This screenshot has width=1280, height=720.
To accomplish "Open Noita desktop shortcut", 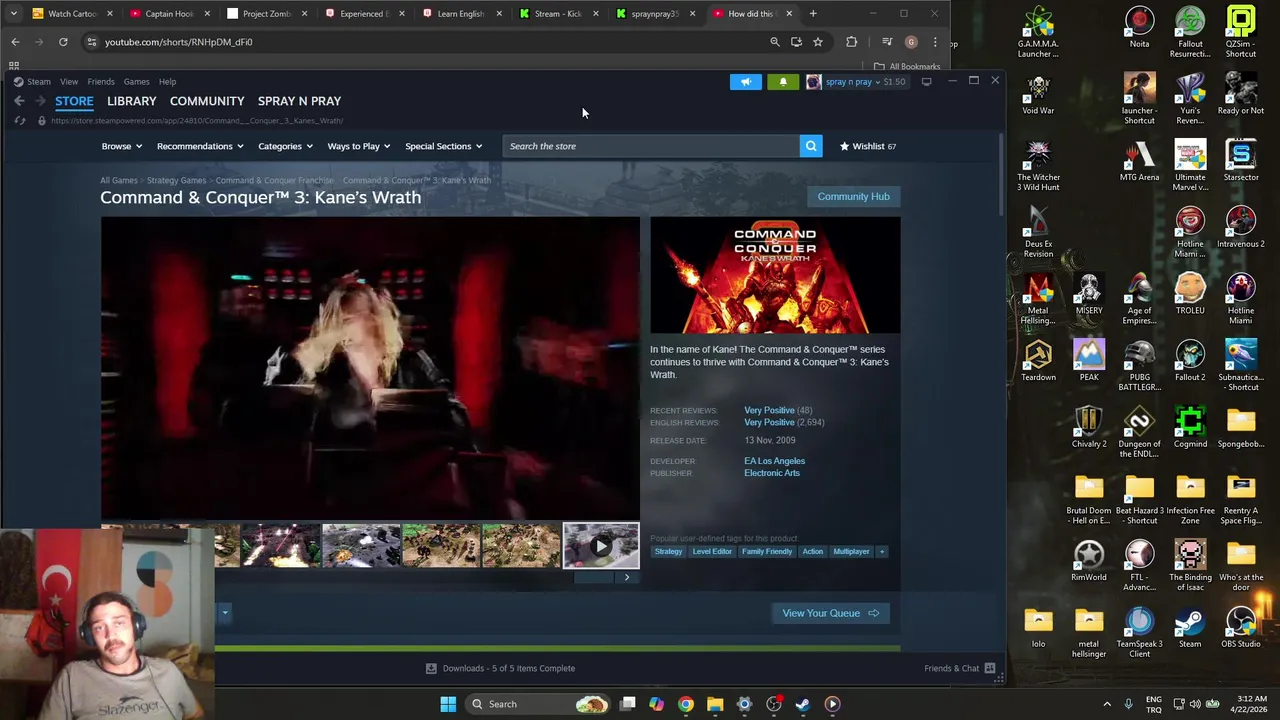I will click(1139, 28).
